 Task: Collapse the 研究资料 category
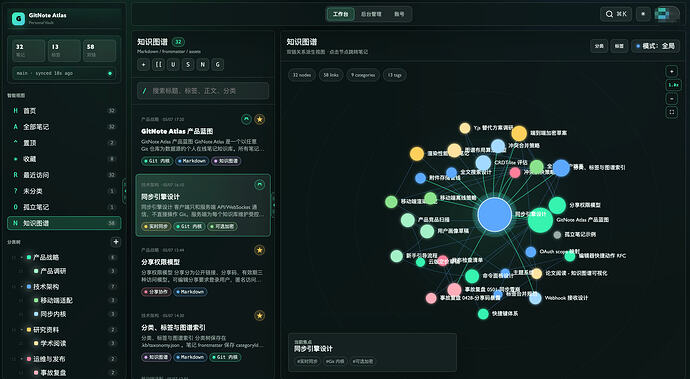(22, 330)
